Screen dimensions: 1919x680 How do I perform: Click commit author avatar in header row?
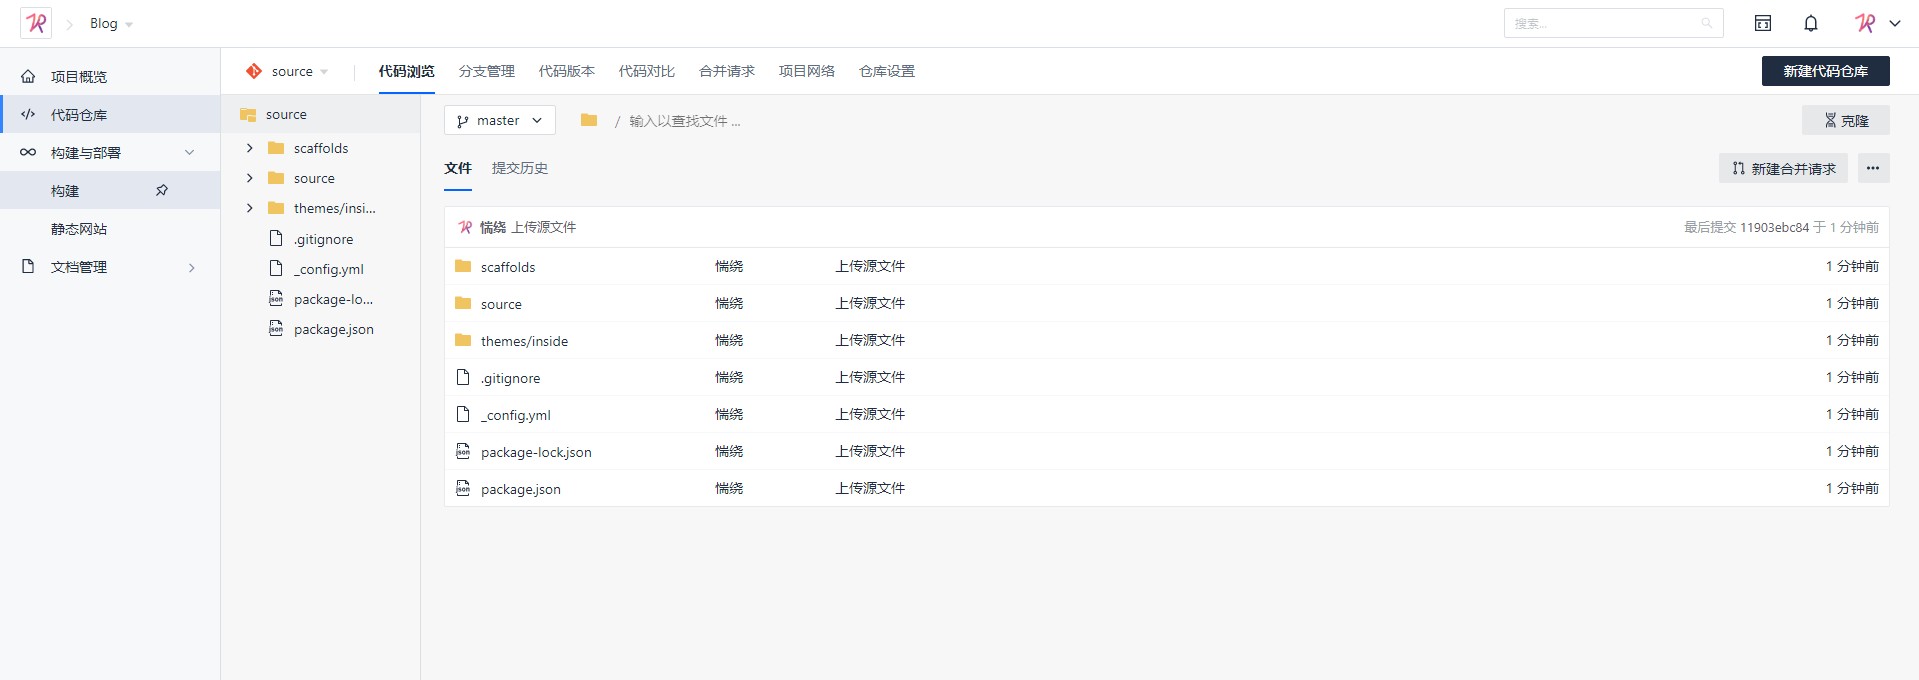[465, 227]
